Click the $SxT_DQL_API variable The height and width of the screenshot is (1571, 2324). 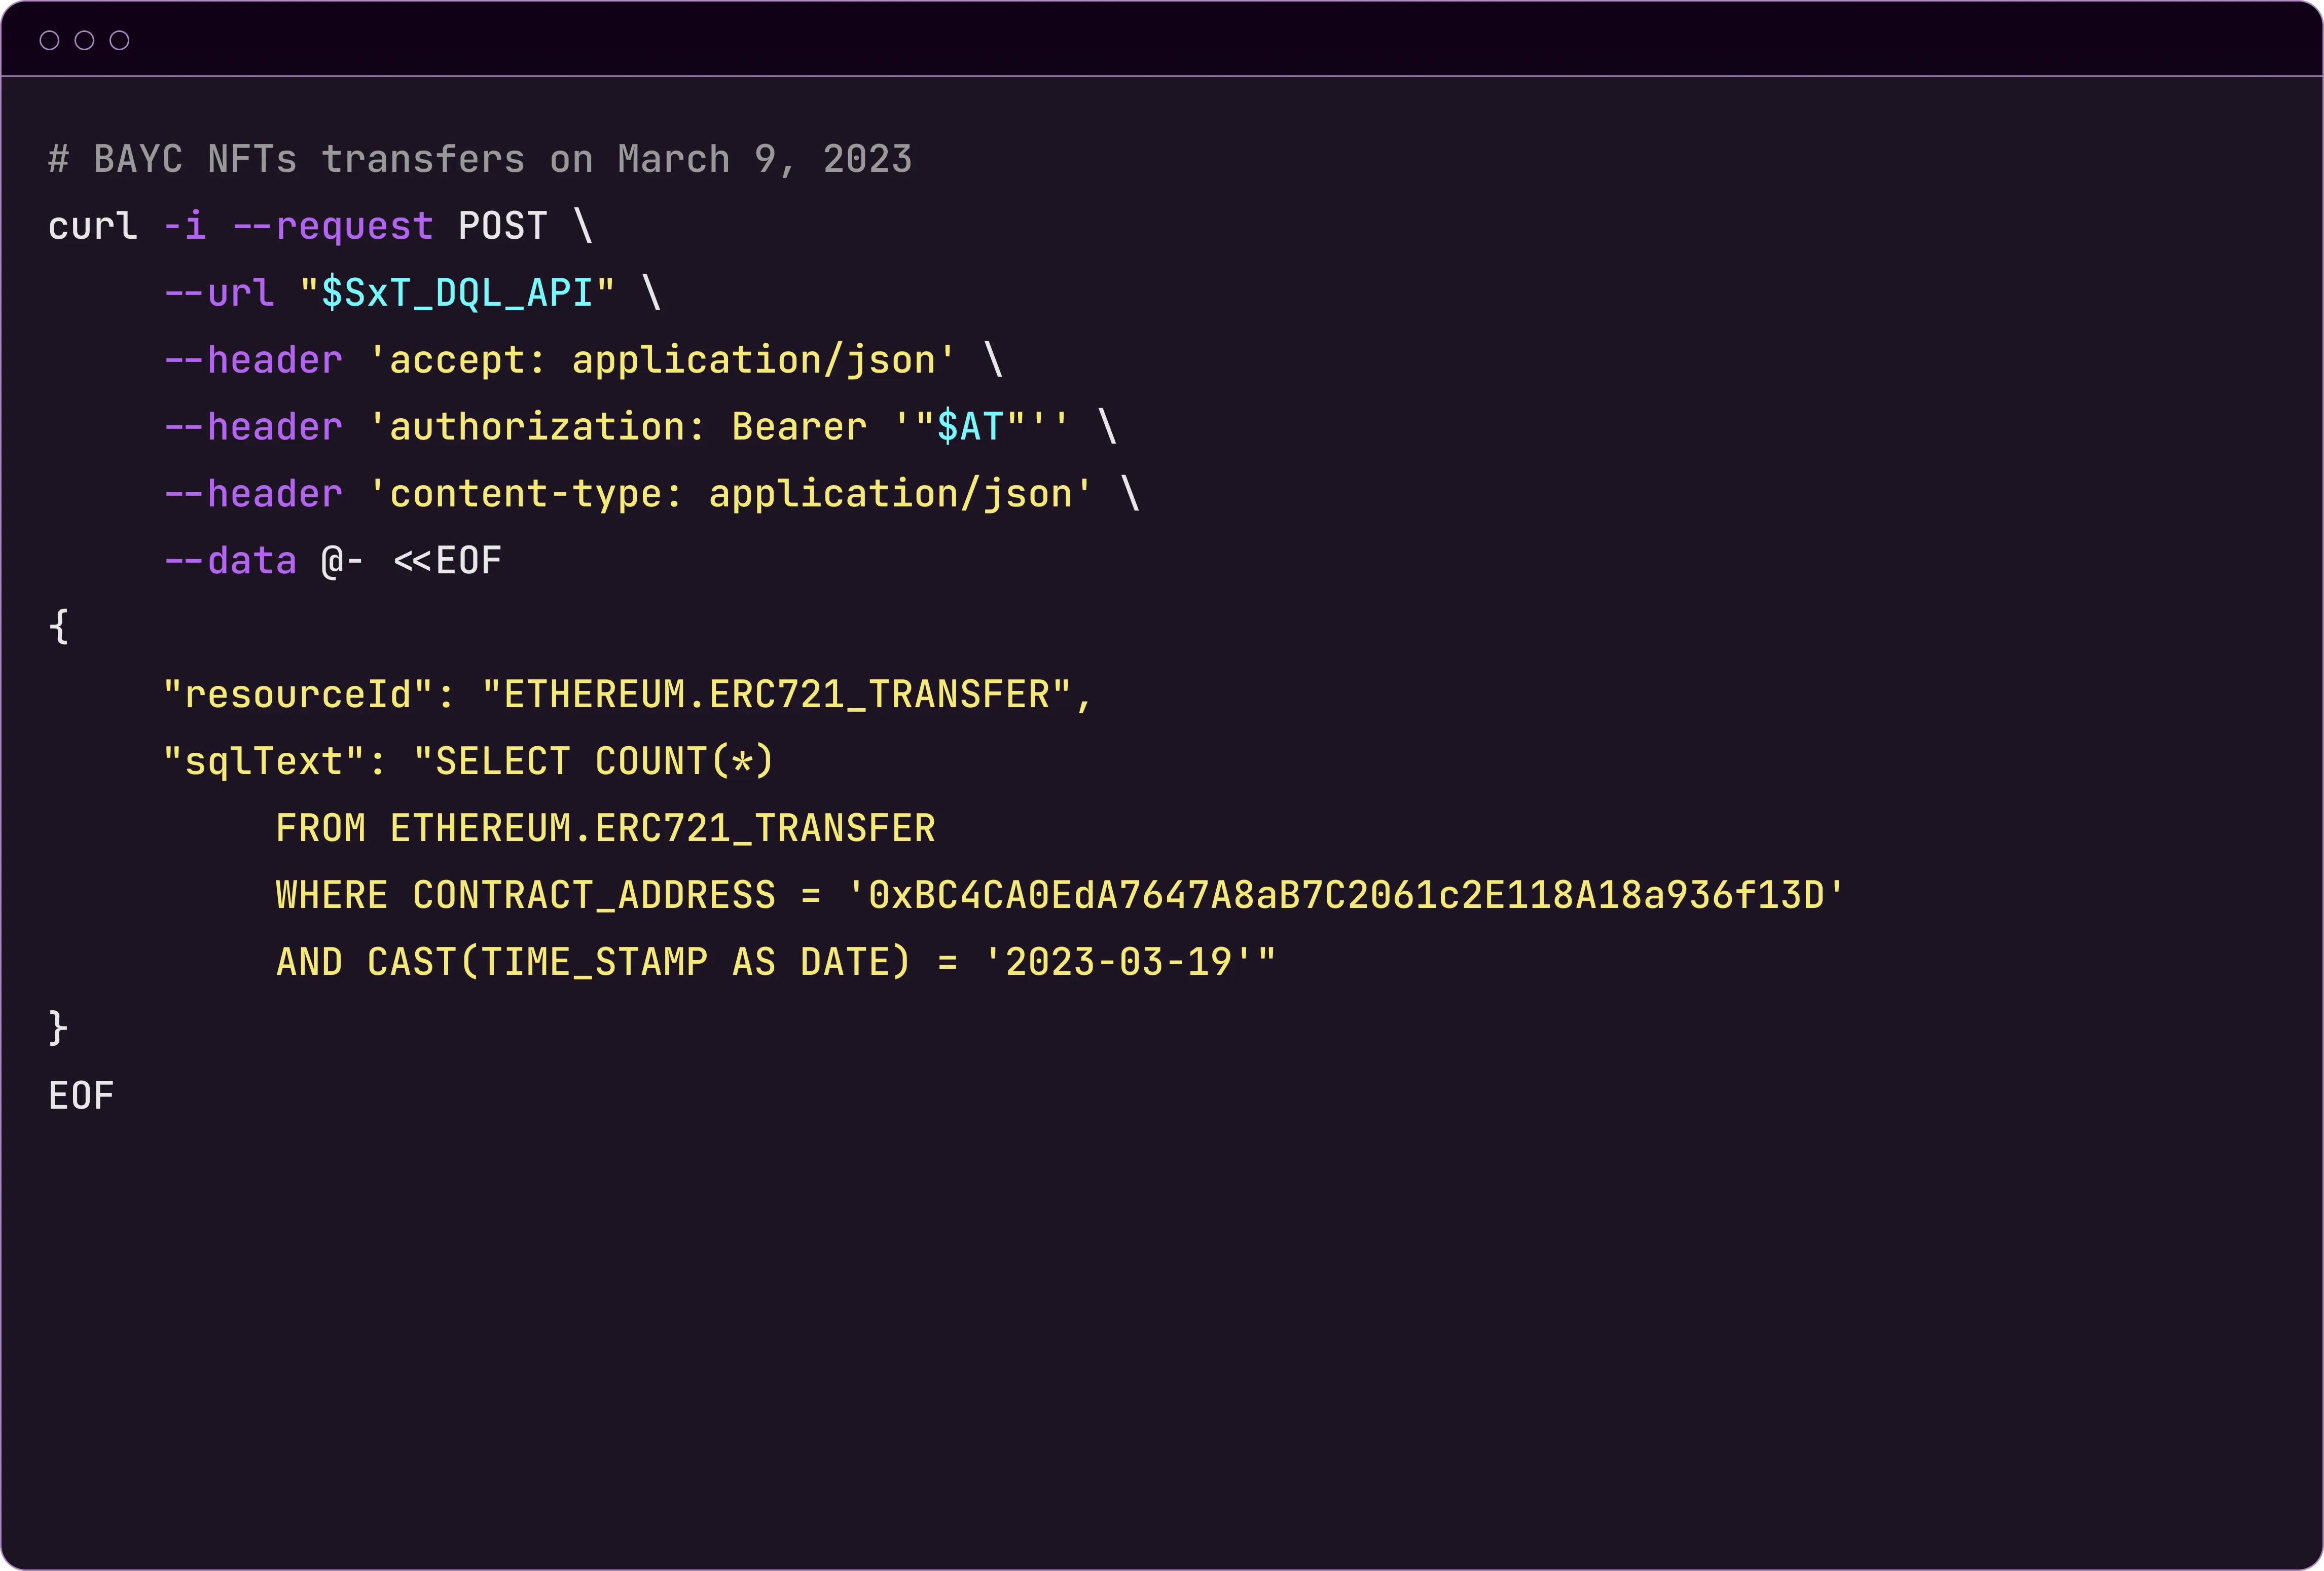point(457,293)
